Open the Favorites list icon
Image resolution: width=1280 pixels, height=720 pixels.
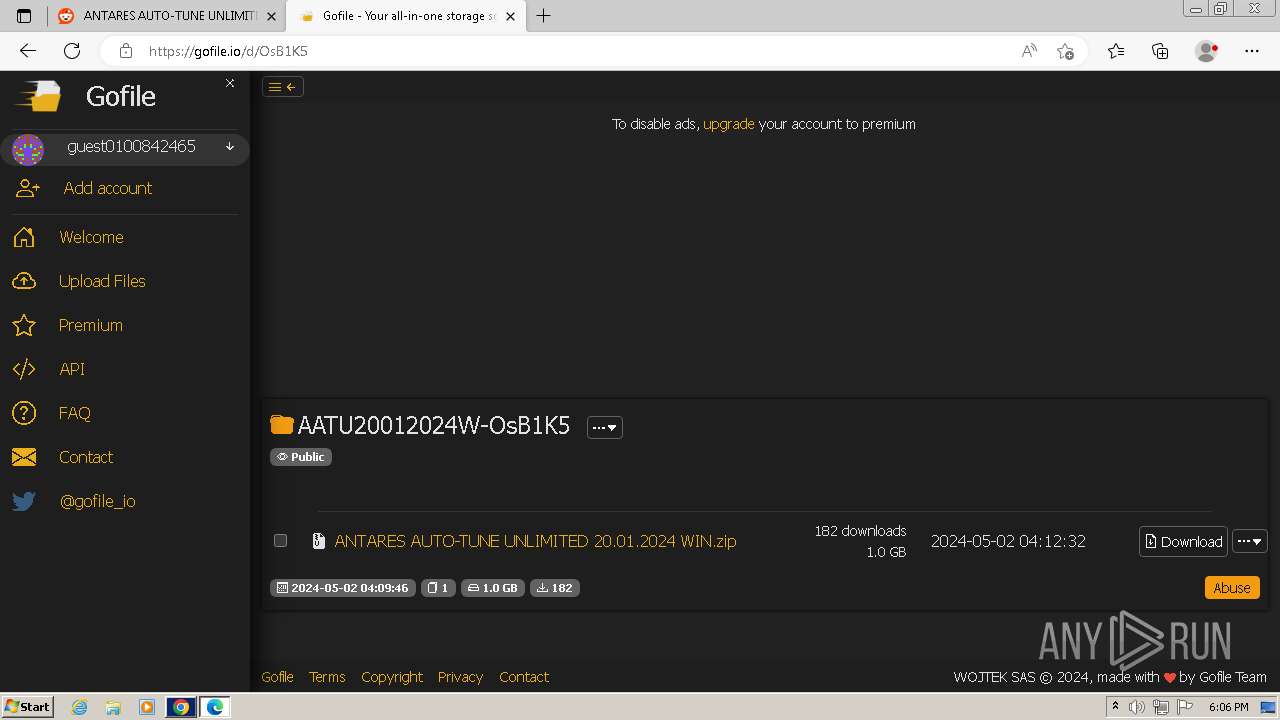1116,51
